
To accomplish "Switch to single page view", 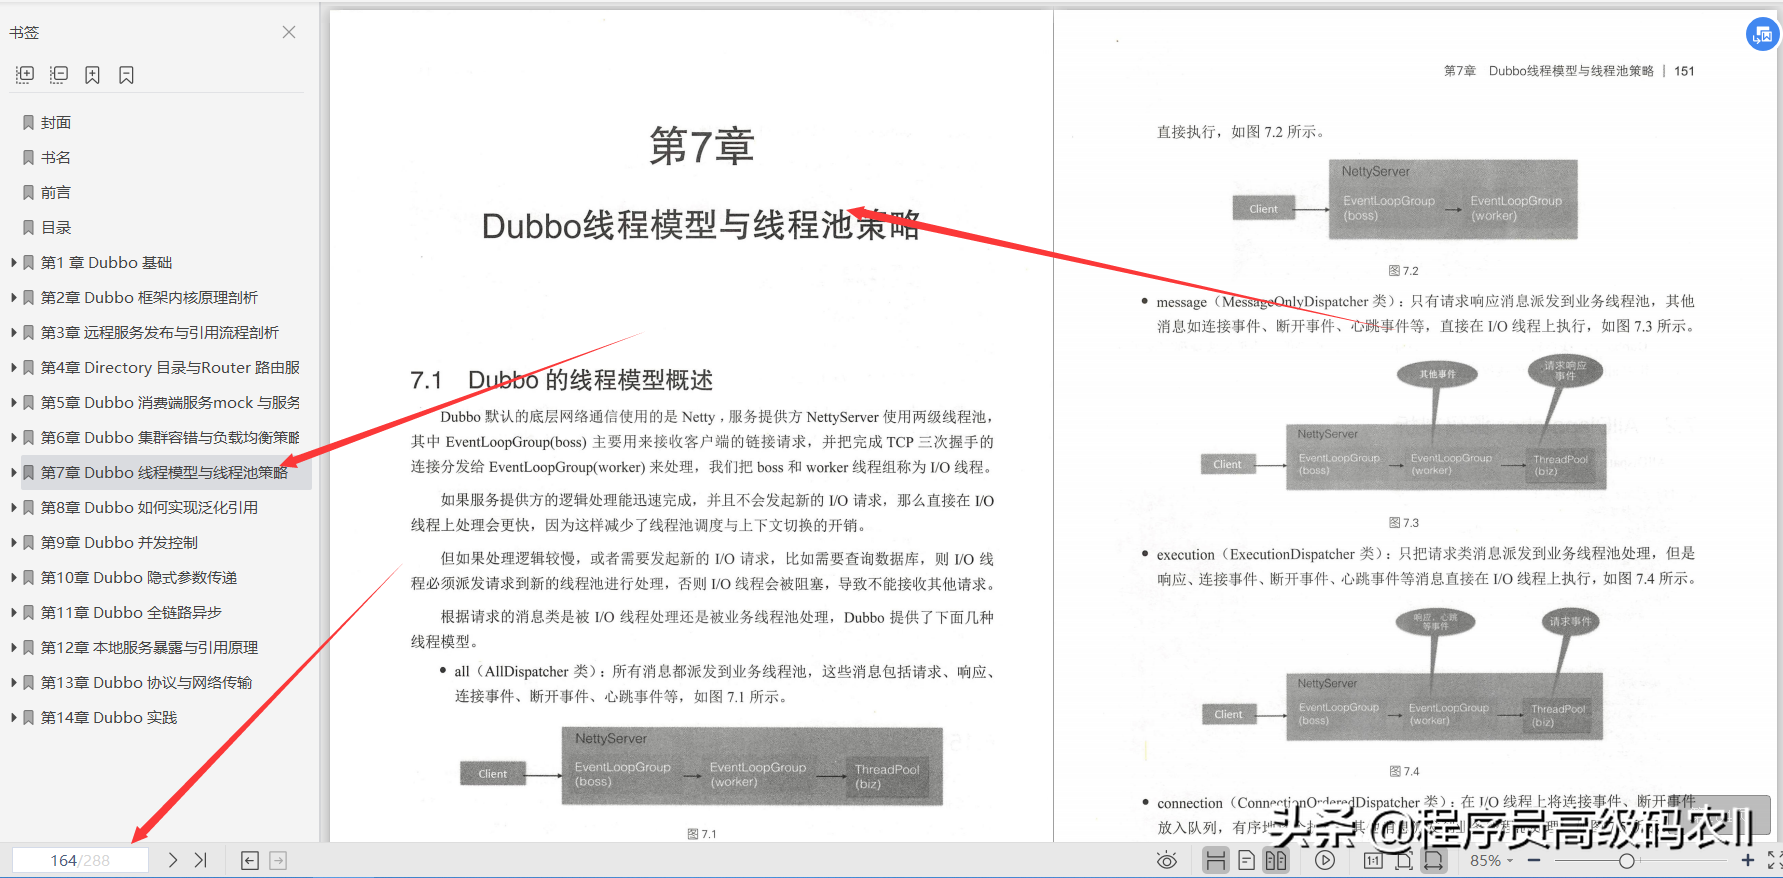I will [1246, 860].
